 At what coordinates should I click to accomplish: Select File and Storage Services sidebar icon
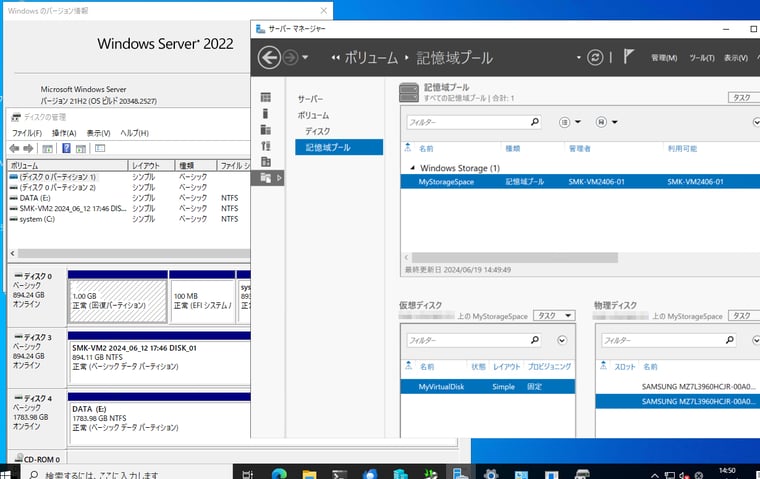click(266, 178)
